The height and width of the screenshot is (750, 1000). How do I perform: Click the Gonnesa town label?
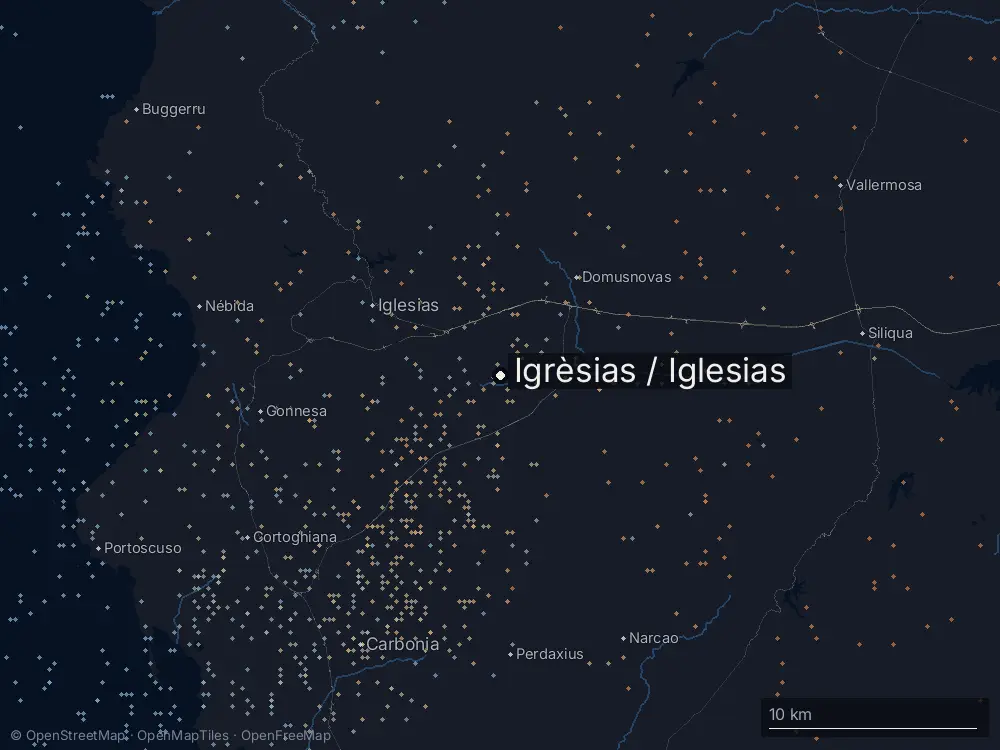point(296,411)
